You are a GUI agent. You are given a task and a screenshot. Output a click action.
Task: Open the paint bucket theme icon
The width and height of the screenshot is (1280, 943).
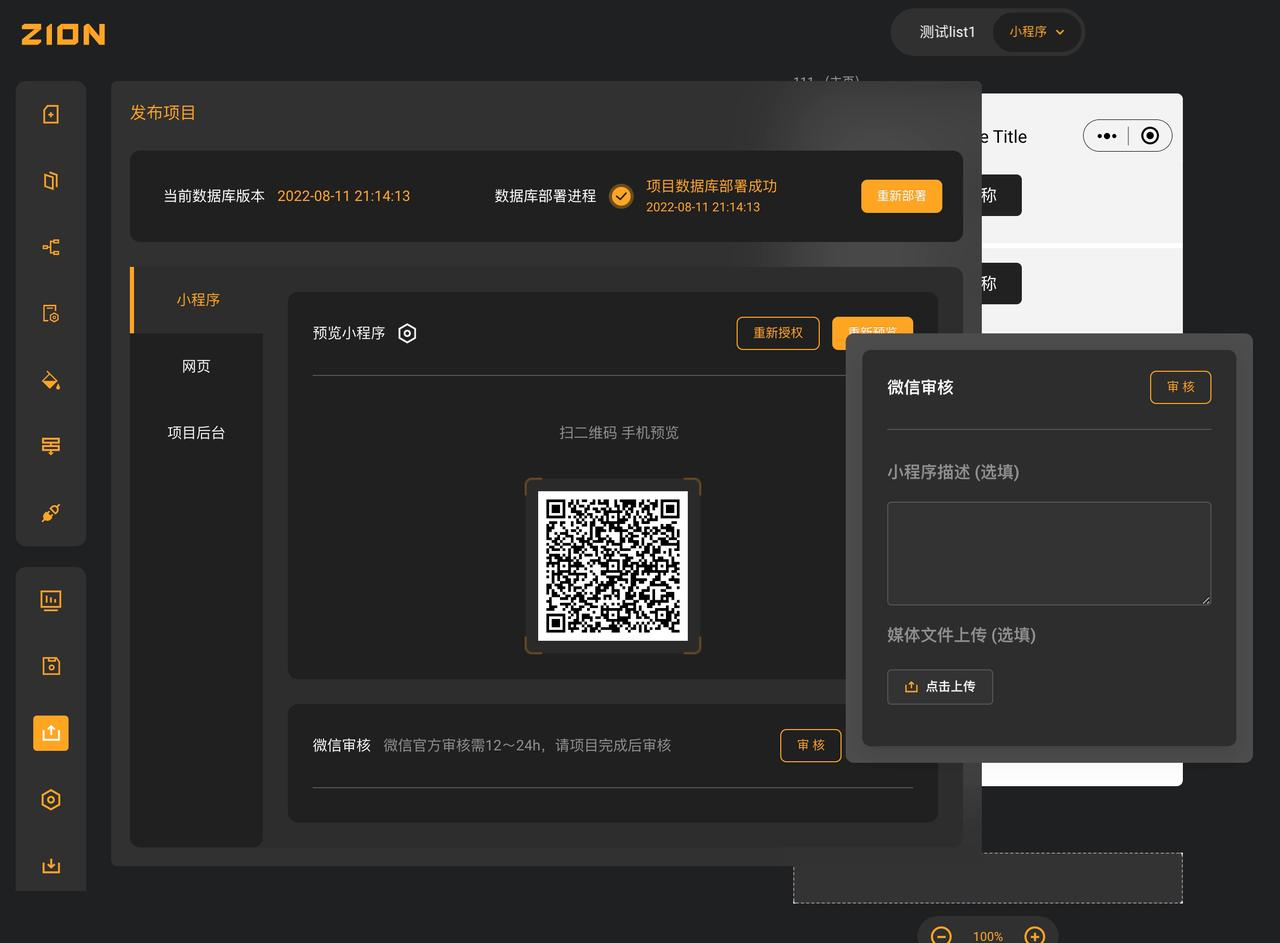51,380
